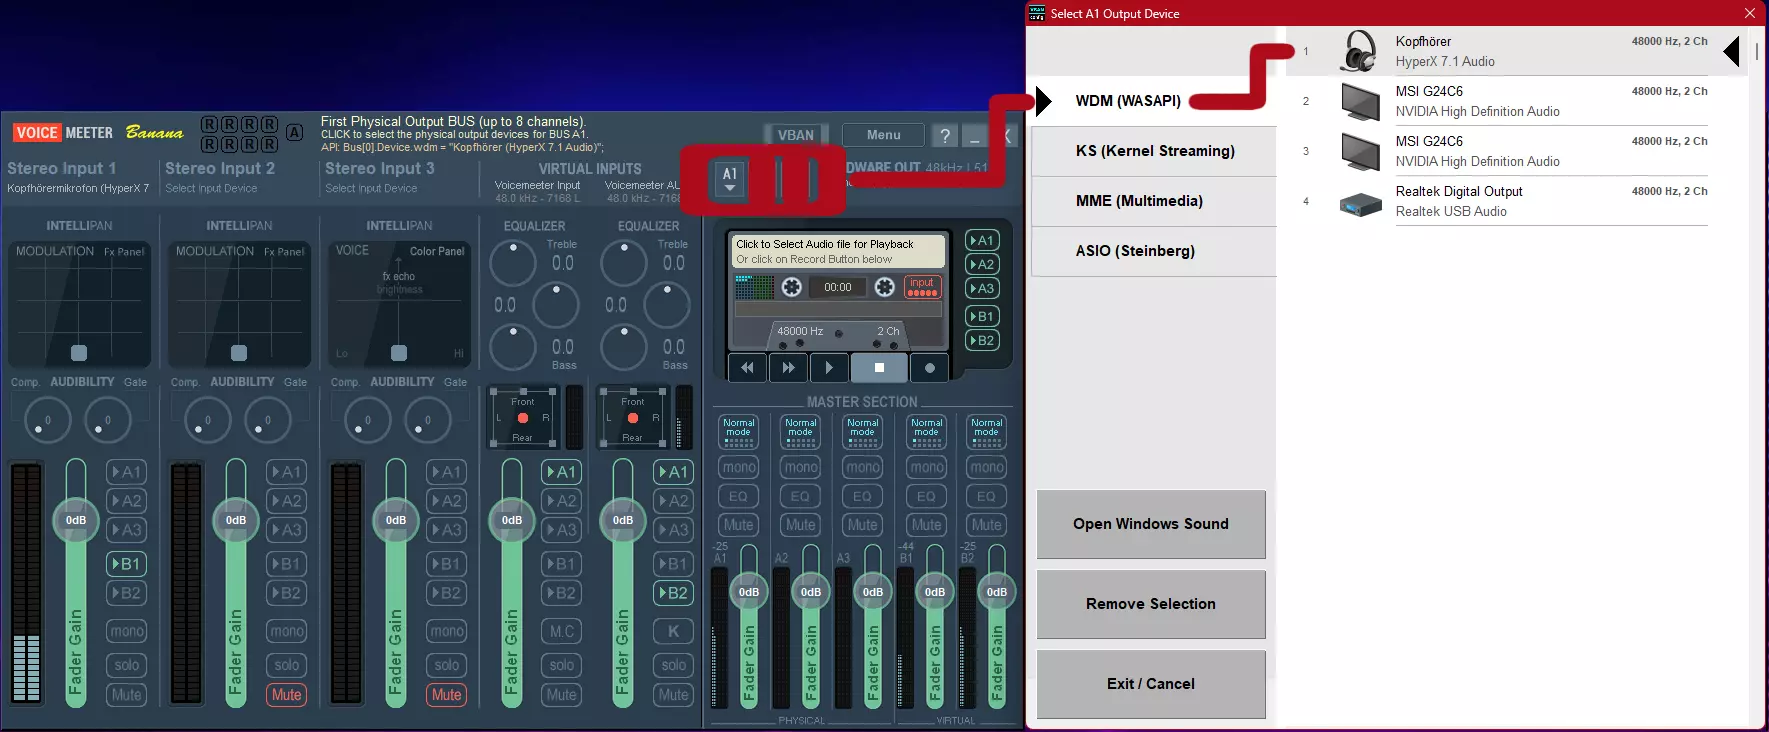Open Color Panel on Stereo Input 3

point(437,251)
